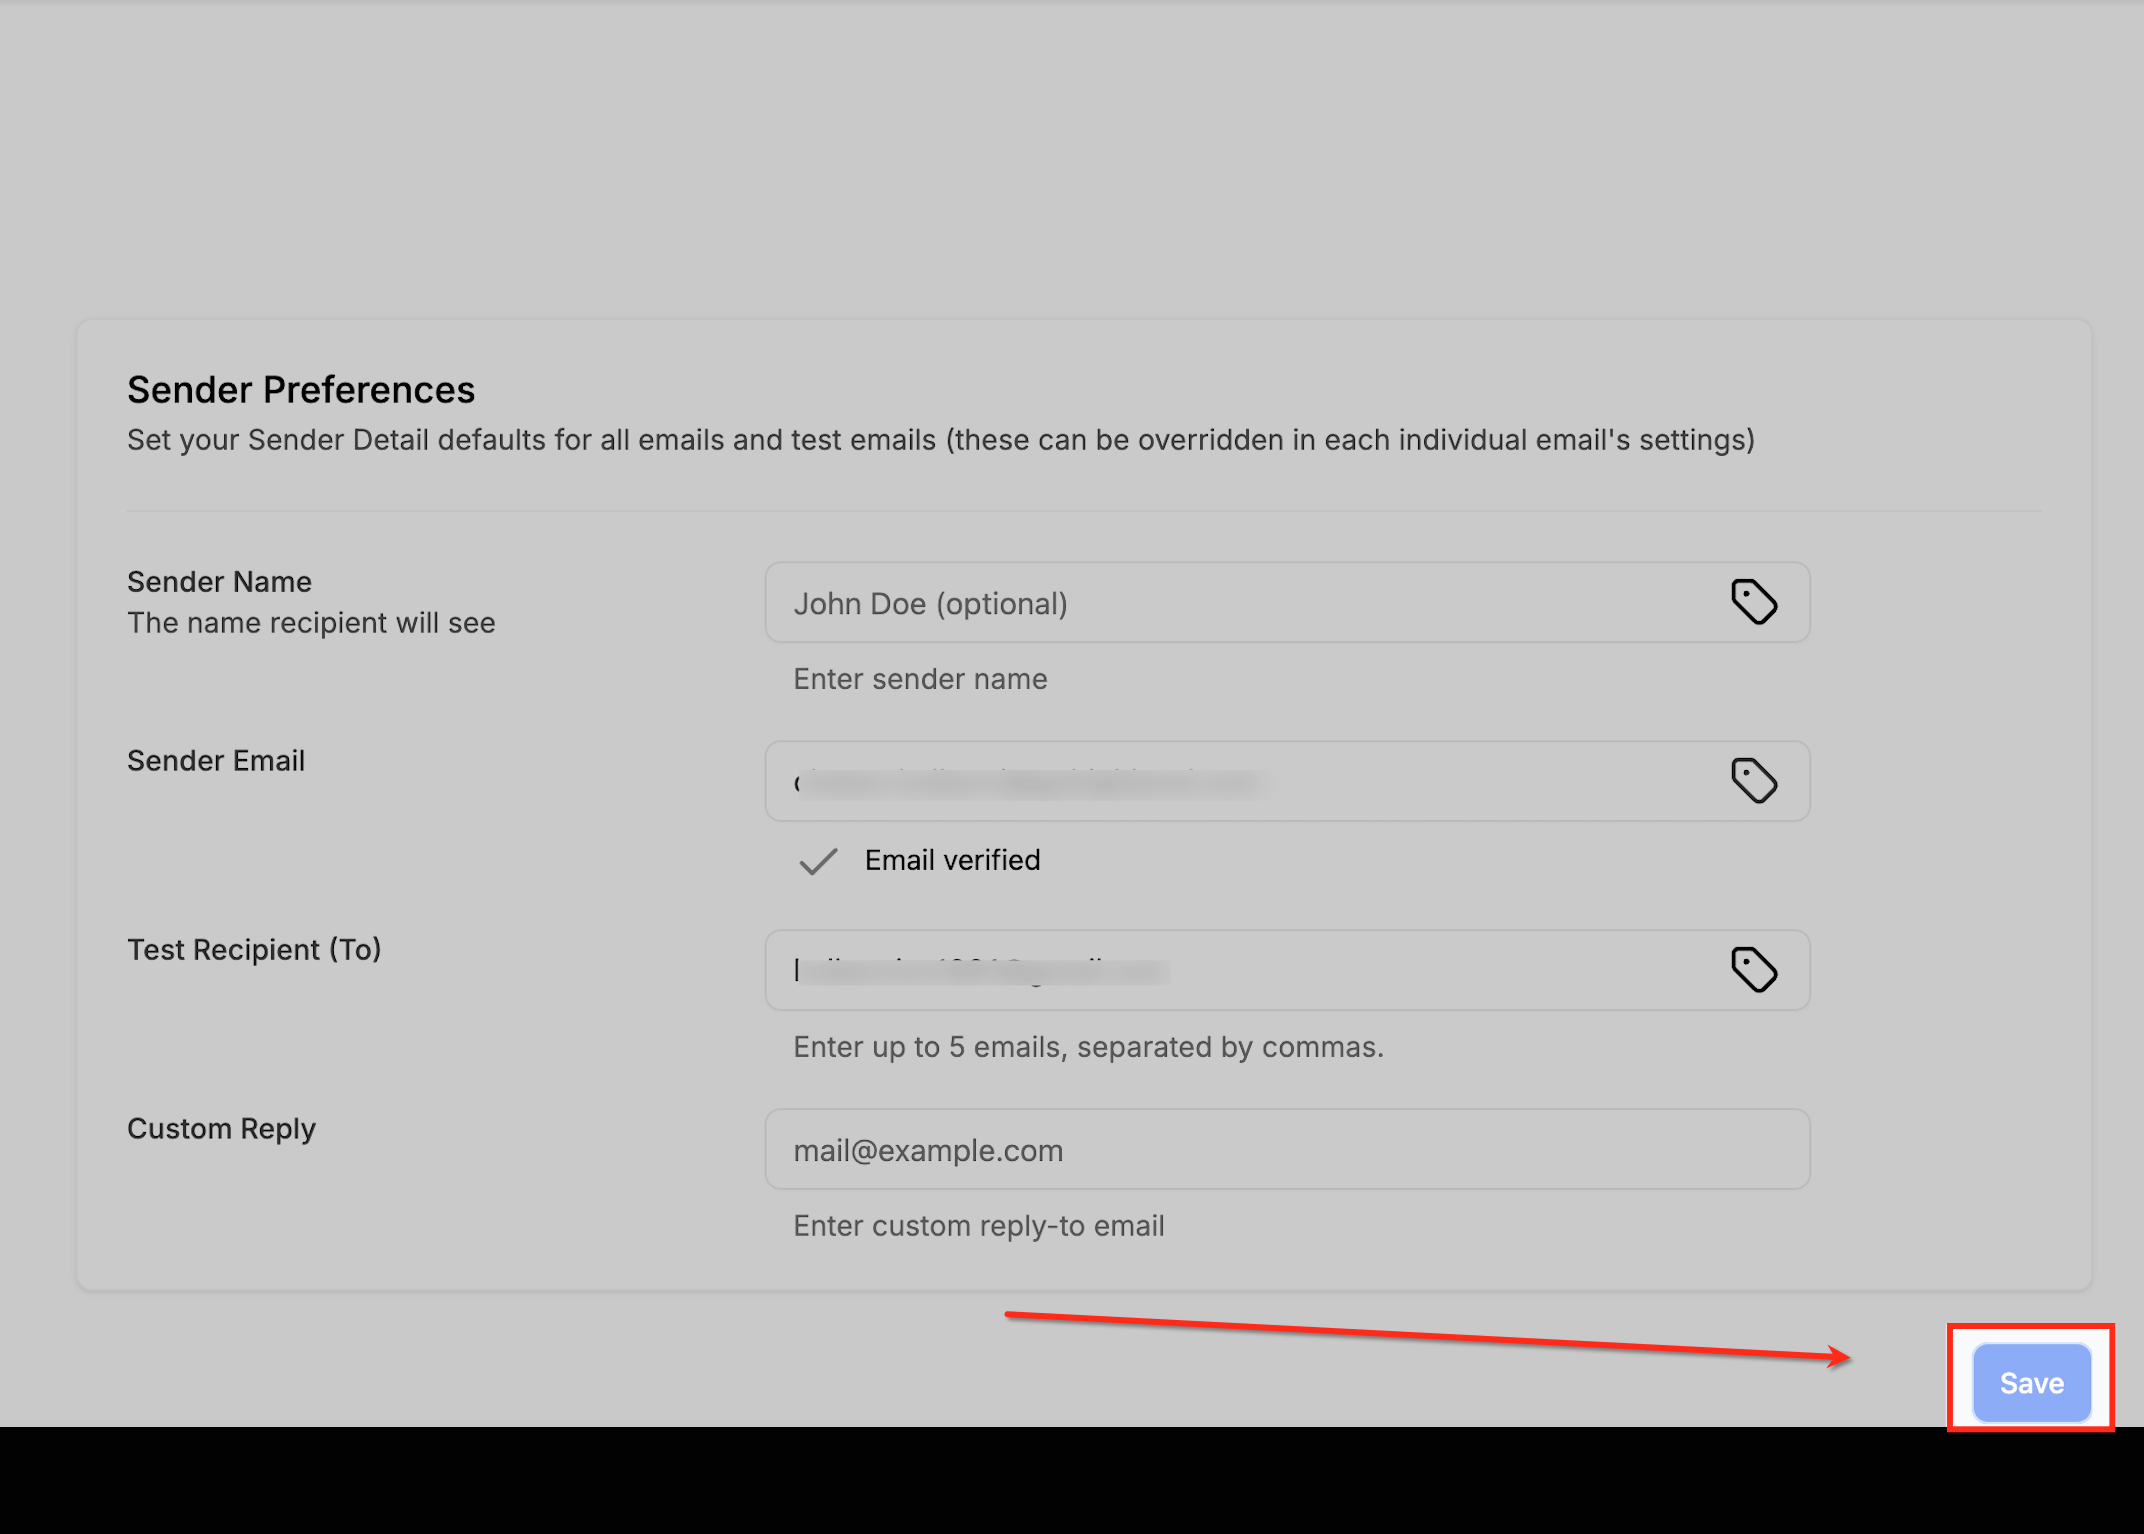Open merge tag icon for Sender Email
This screenshot has width=2144, height=1534.
[x=1753, y=781]
